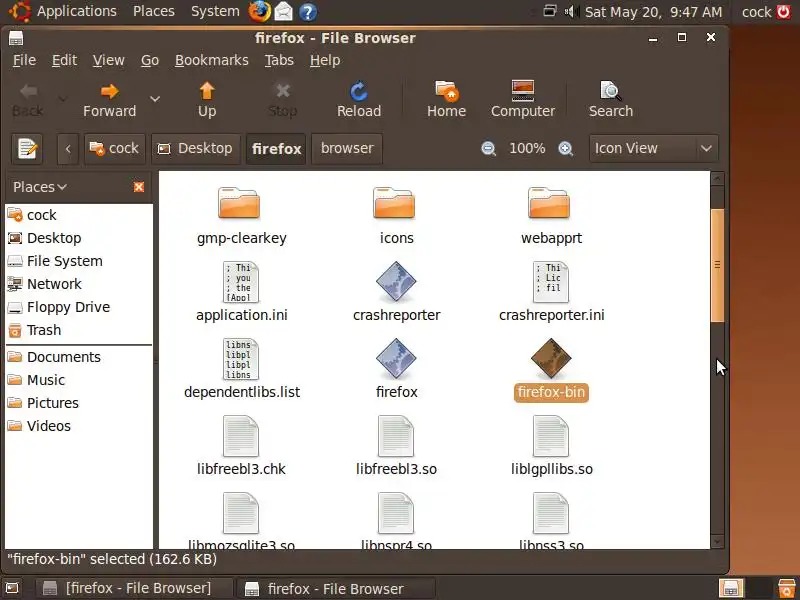Switch to the bracketed firefox taskbar window
The height and width of the screenshot is (600, 800).
click(134, 588)
